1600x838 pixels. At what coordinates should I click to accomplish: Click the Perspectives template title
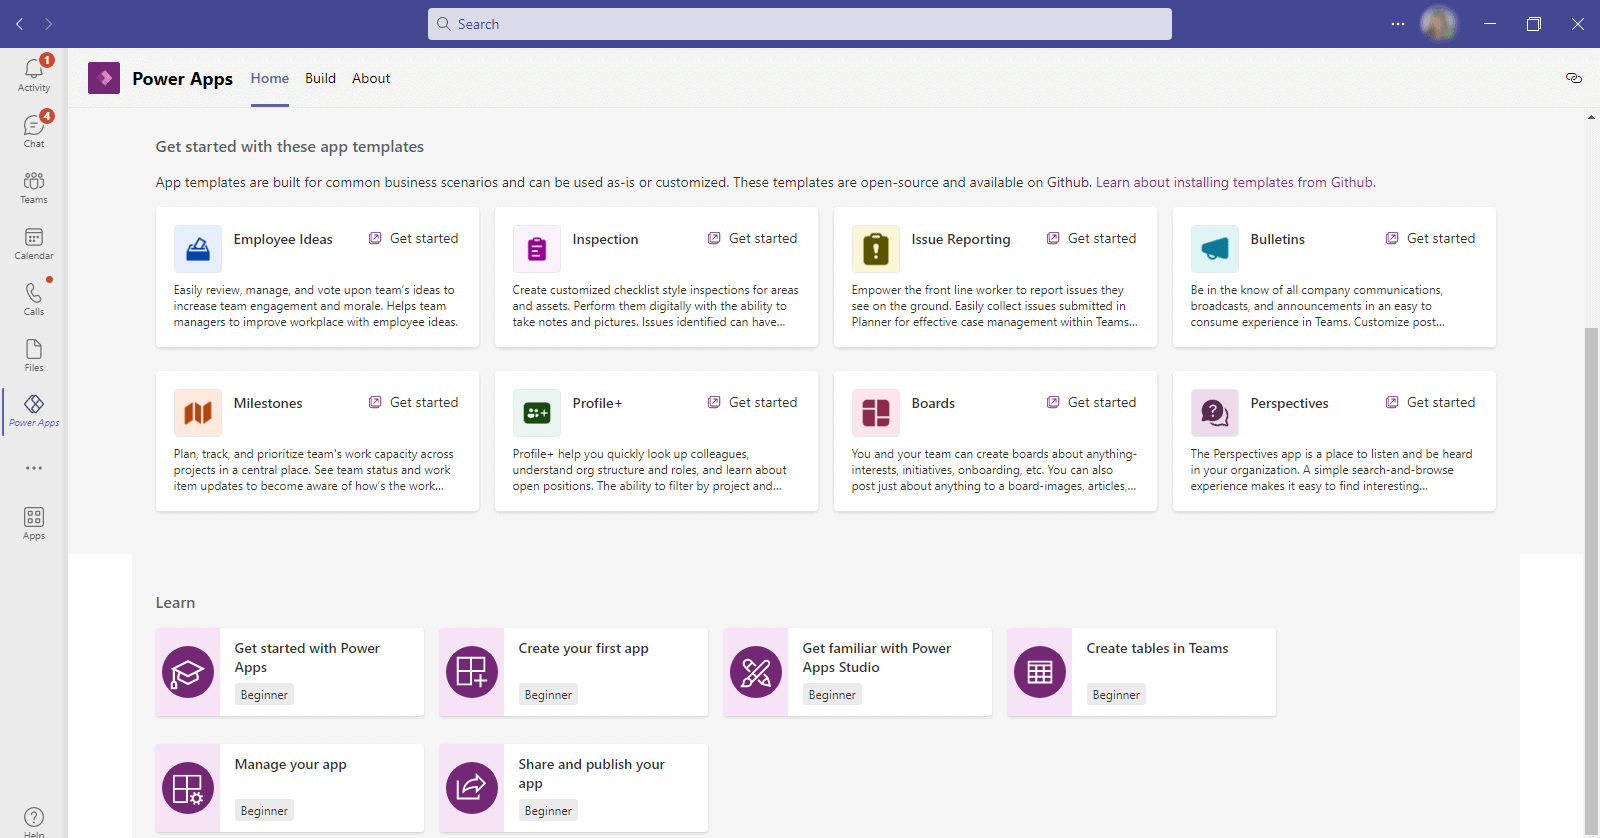coord(1289,403)
